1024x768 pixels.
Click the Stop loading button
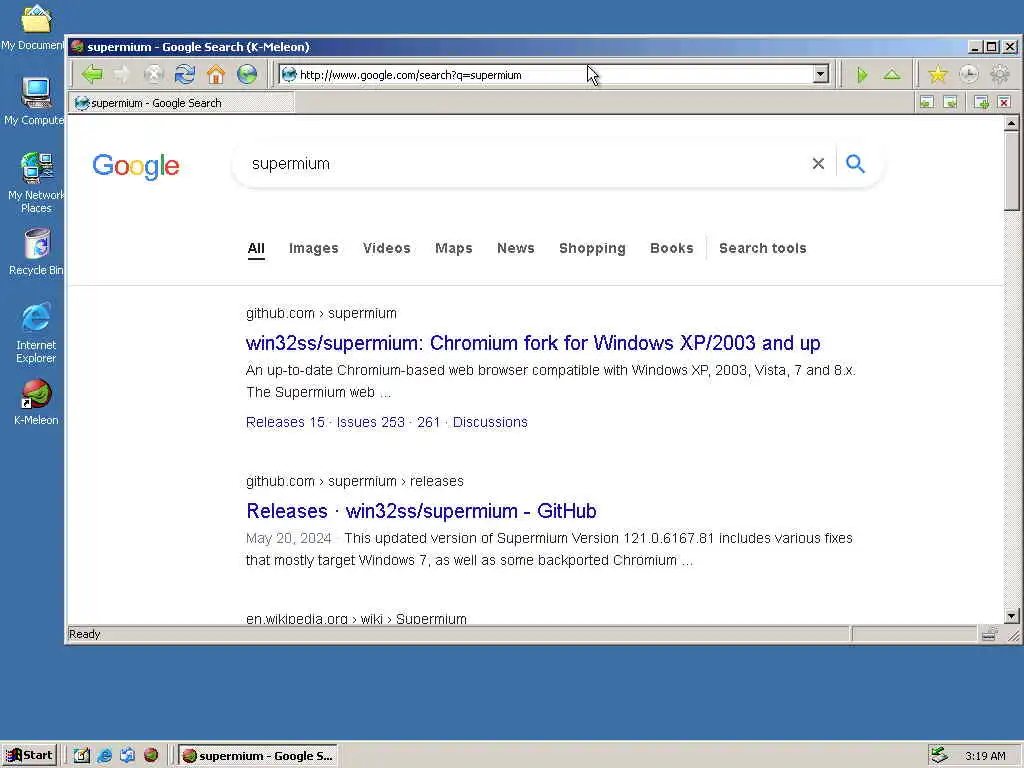pyautogui.click(x=153, y=74)
